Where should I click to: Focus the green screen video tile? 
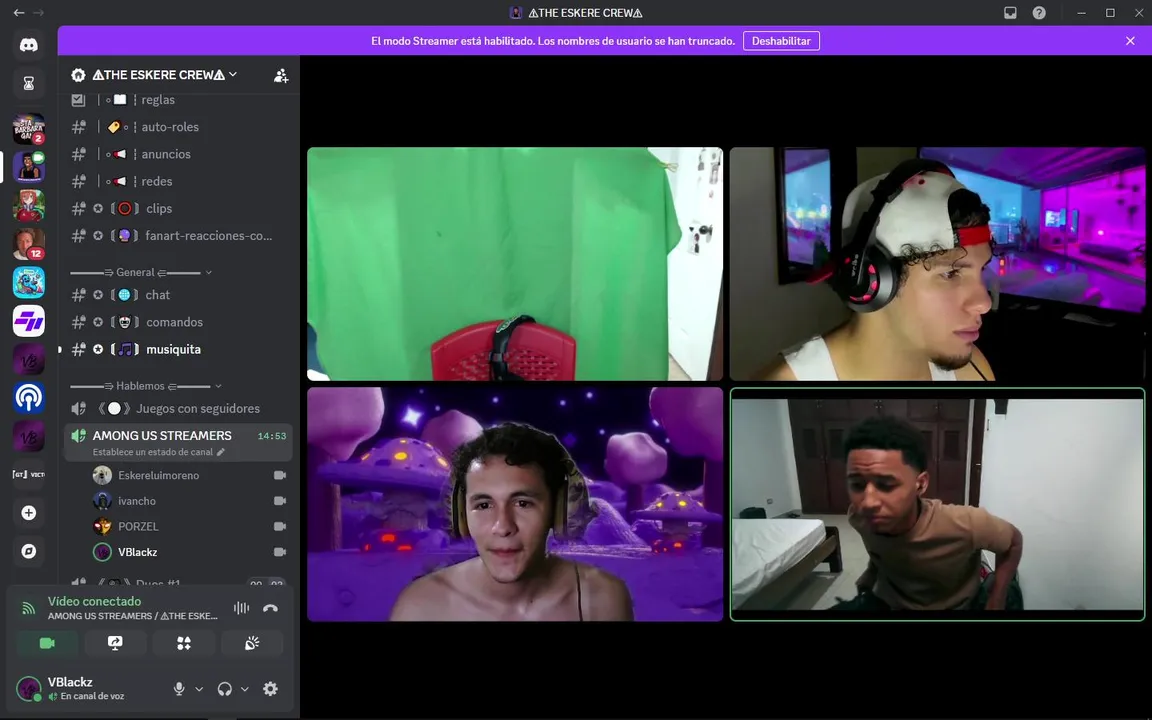click(x=515, y=264)
